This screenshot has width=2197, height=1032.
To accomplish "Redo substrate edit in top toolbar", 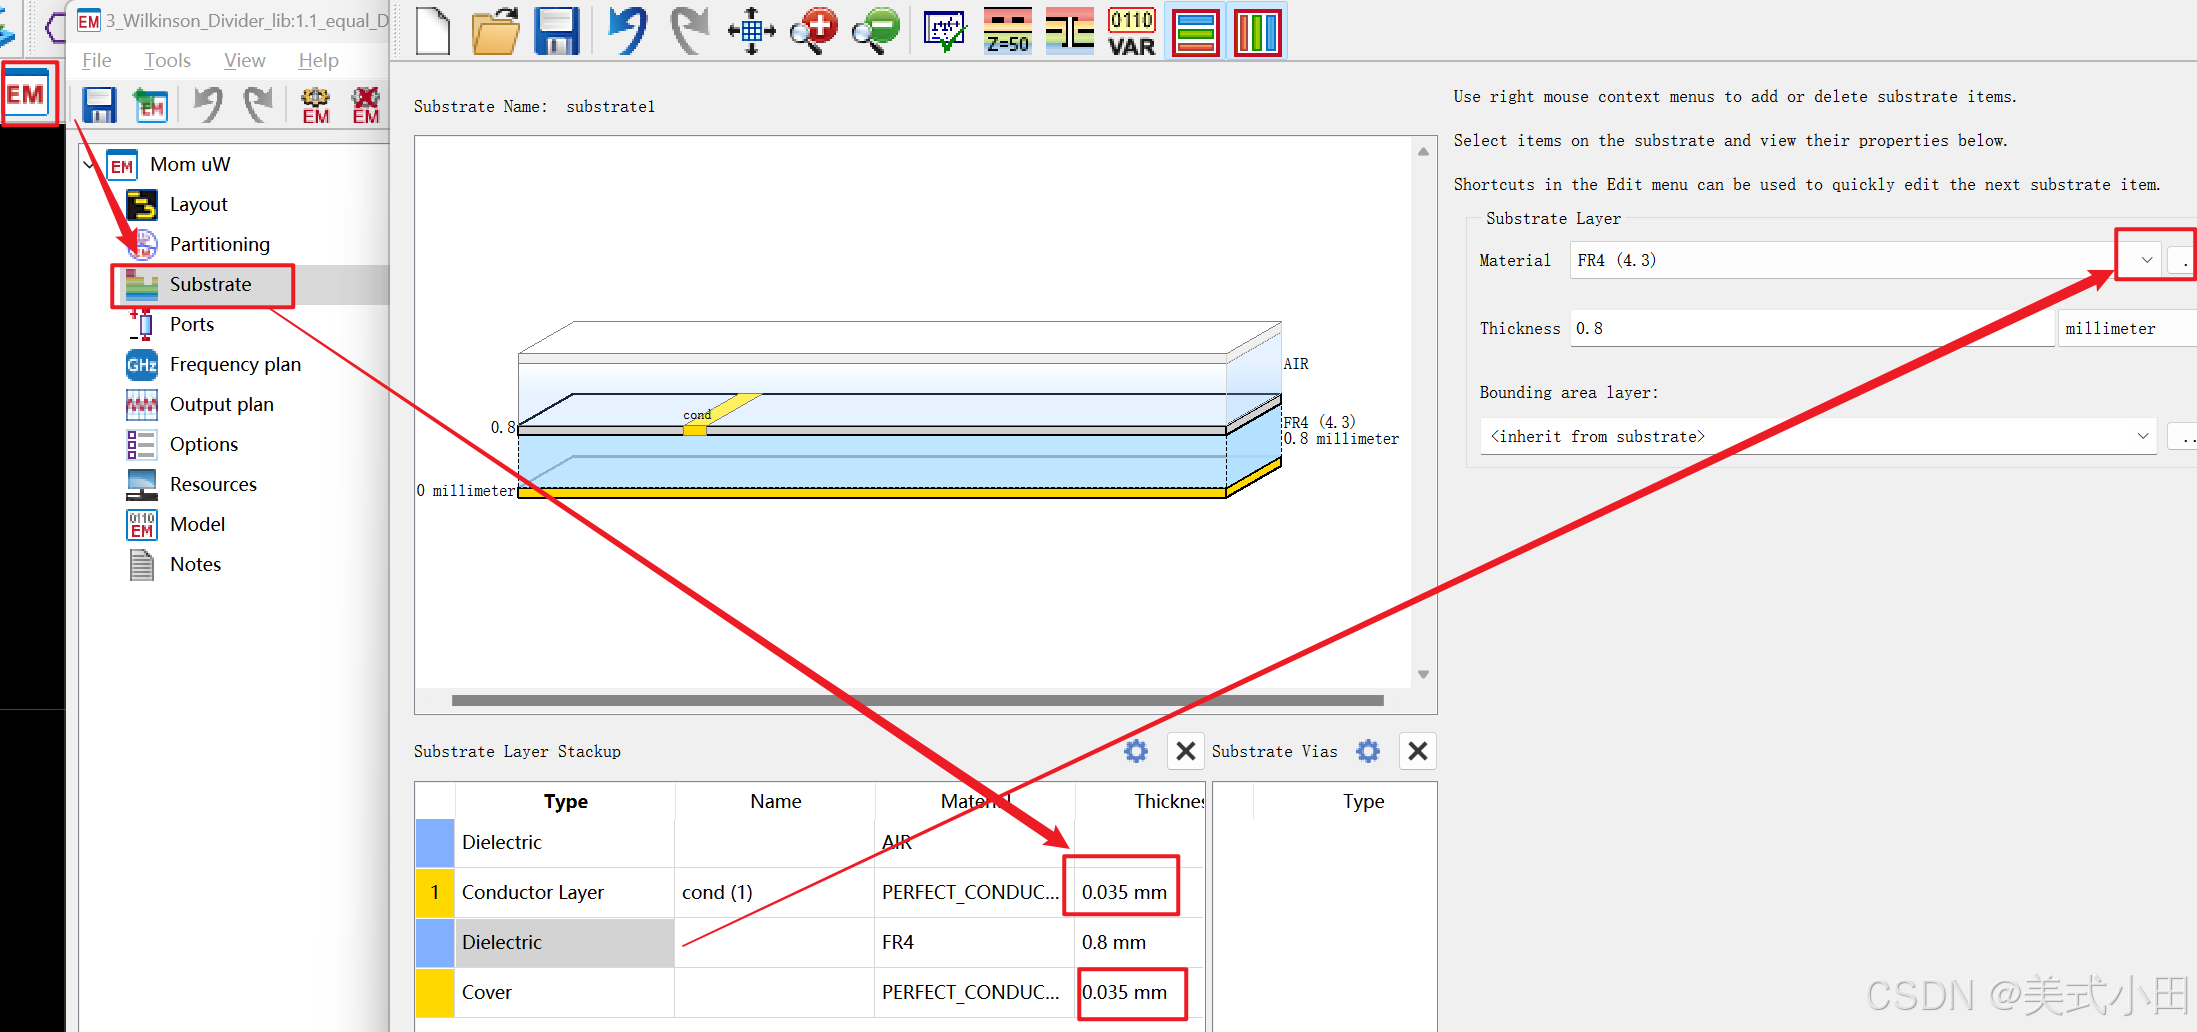I will tap(689, 31).
